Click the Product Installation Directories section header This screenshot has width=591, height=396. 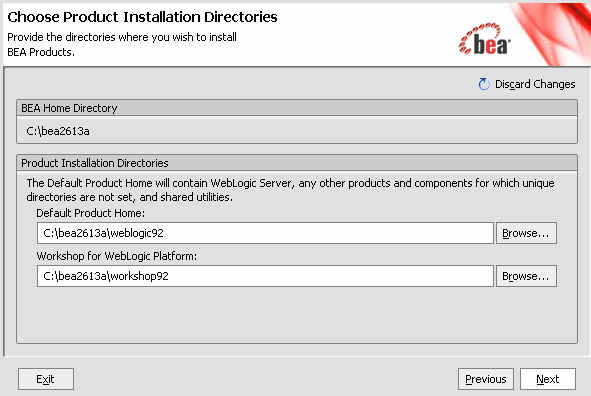point(297,163)
